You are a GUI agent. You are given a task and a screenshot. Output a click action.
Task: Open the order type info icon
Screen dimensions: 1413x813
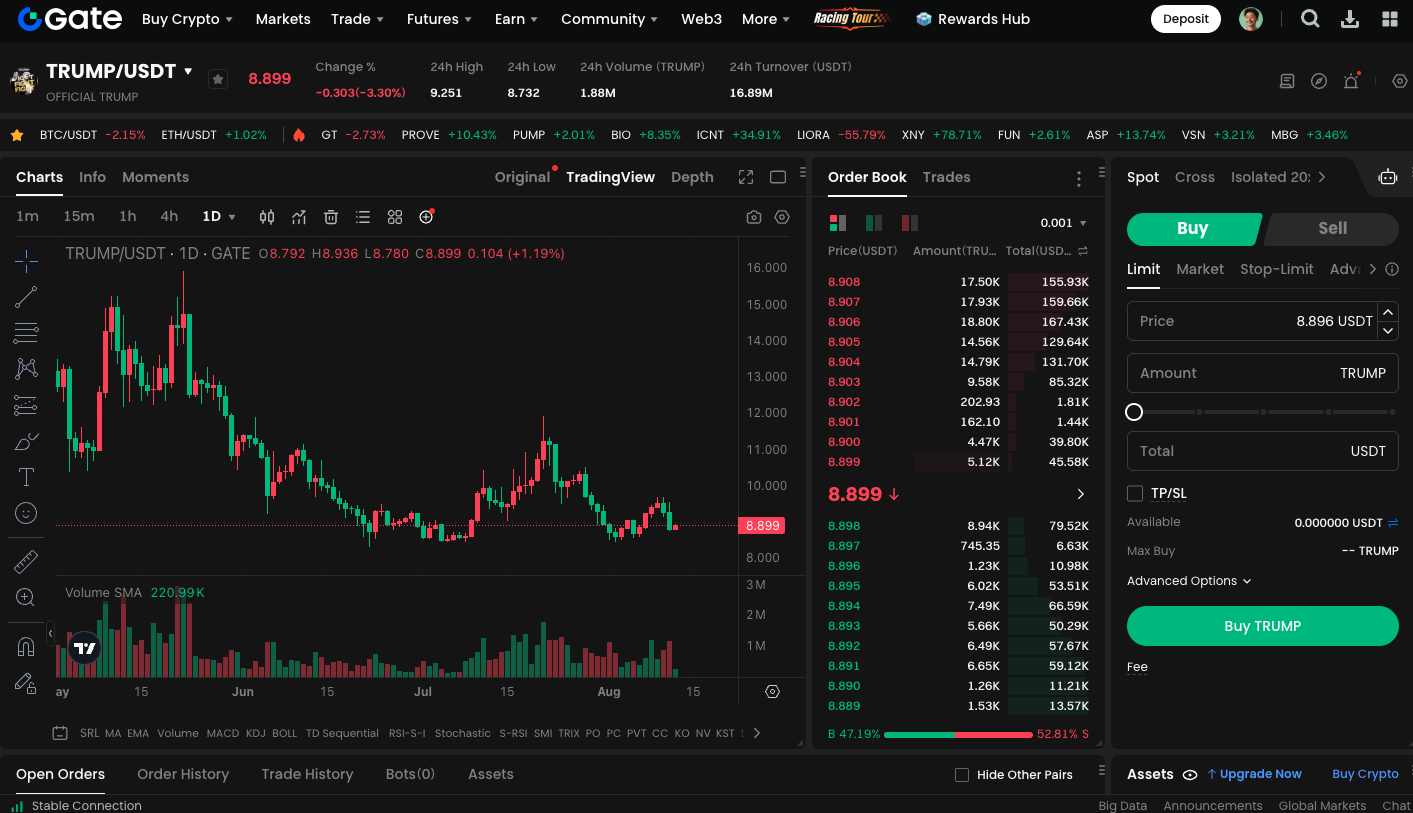pyautogui.click(x=1393, y=269)
